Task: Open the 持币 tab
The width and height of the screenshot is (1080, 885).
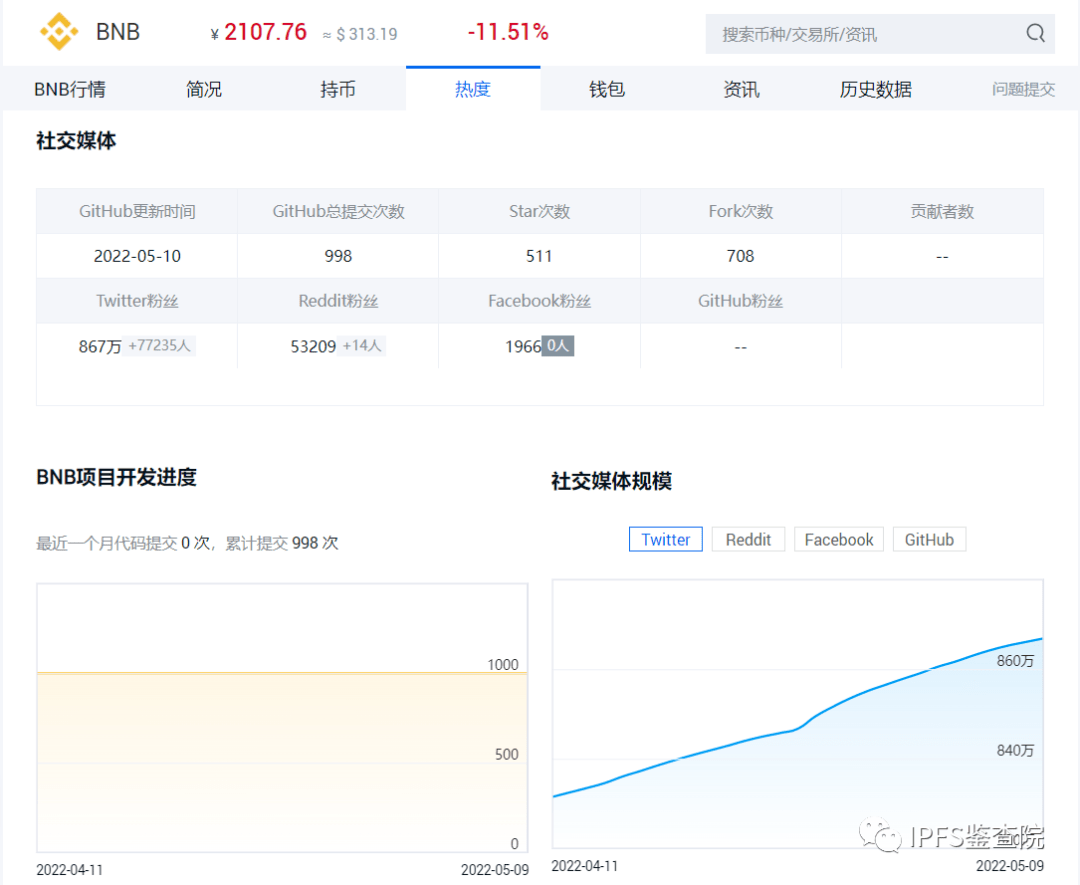Action: 338,89
